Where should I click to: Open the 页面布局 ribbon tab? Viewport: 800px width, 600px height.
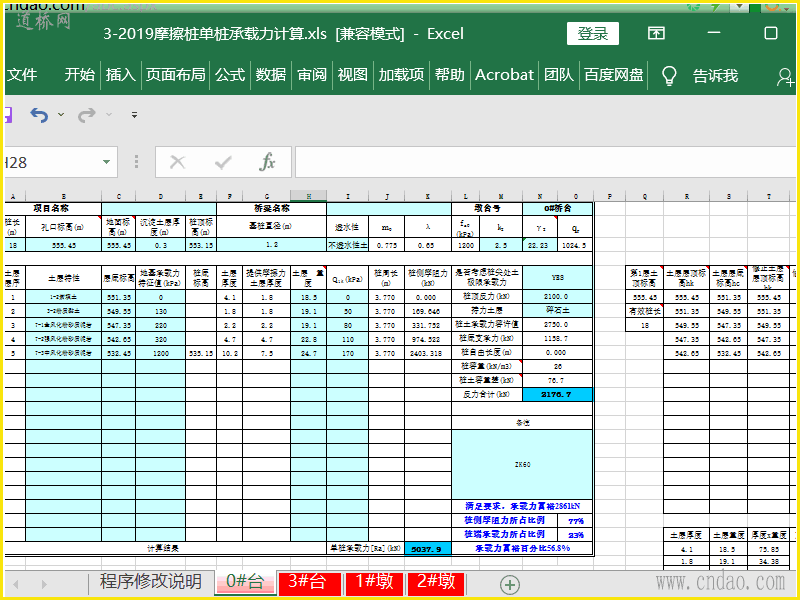(x=176, y=75)
